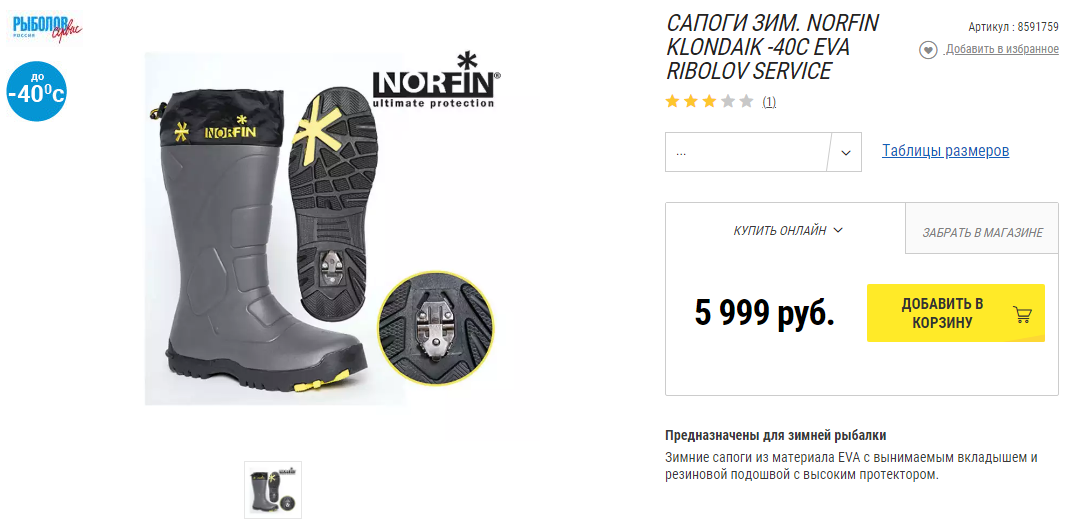1066x523 pixels.
Task: Click Добавить в корзину button
Action: 956,313
